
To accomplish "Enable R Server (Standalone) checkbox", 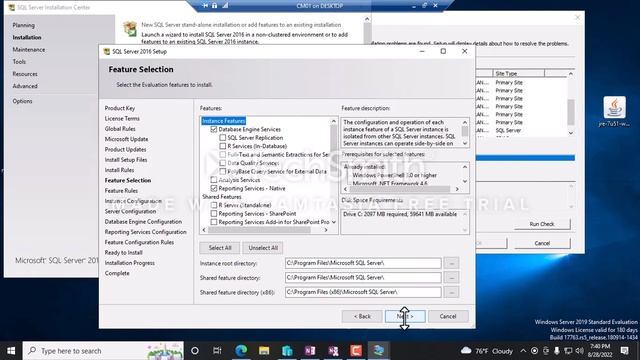I will [x=213, y=205].
